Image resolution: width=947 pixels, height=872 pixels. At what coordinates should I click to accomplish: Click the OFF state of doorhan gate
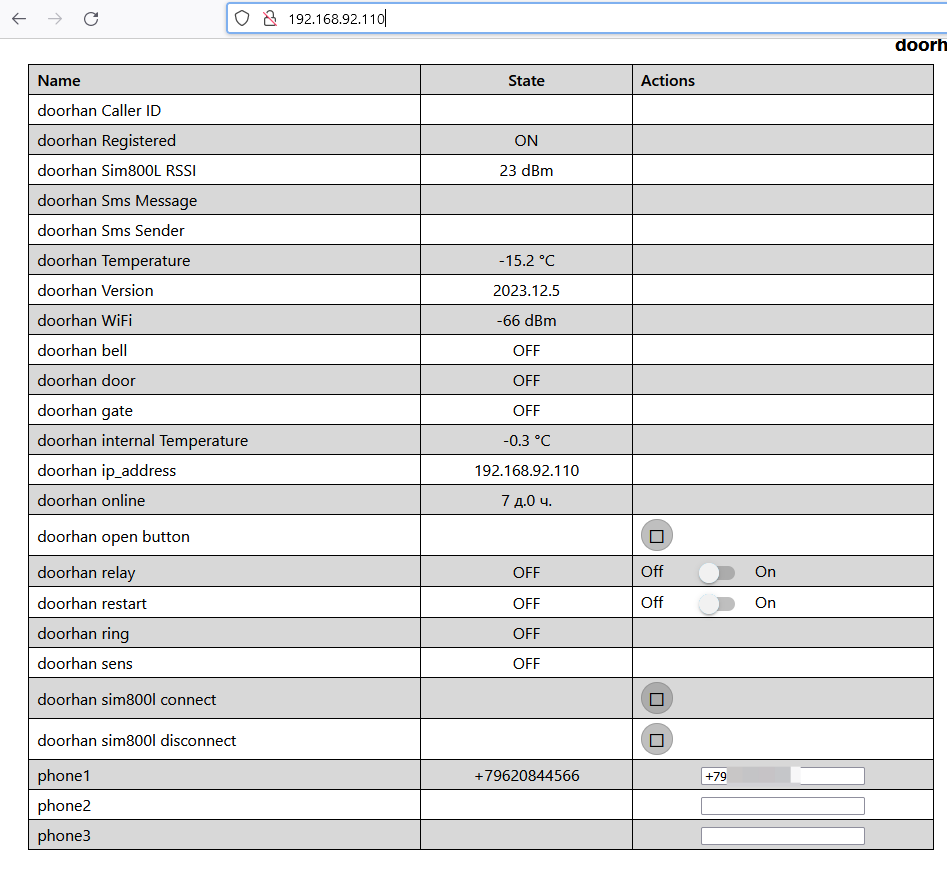click(526, 411)
